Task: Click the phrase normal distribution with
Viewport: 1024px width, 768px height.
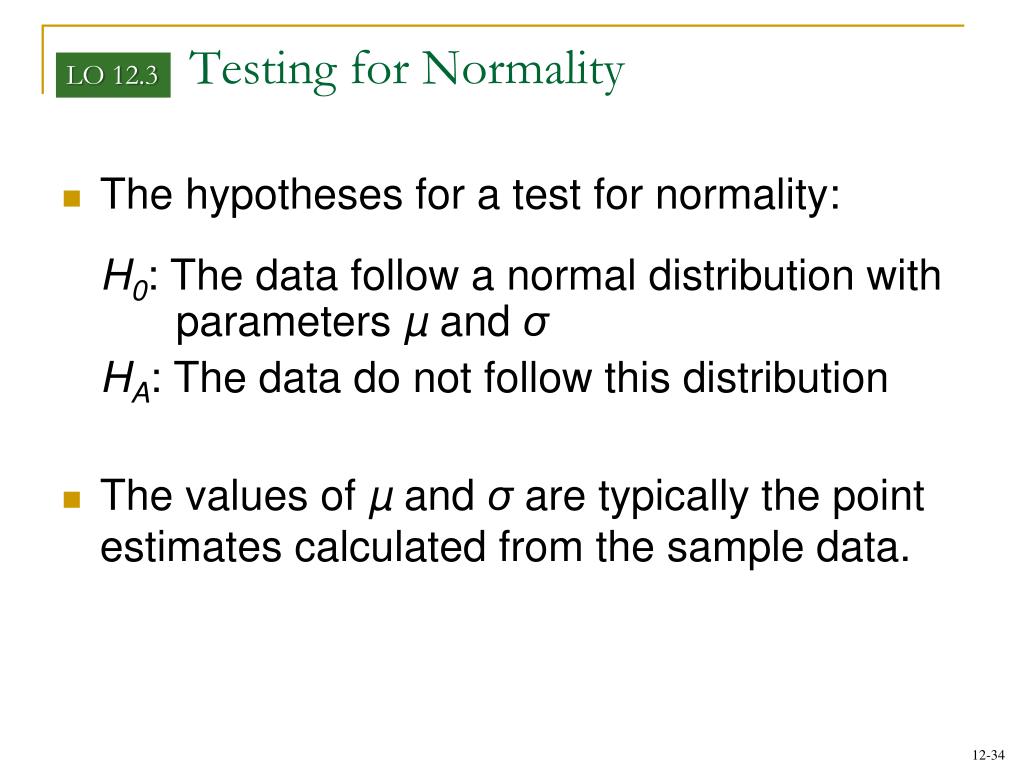Action: tap(724, 275)
